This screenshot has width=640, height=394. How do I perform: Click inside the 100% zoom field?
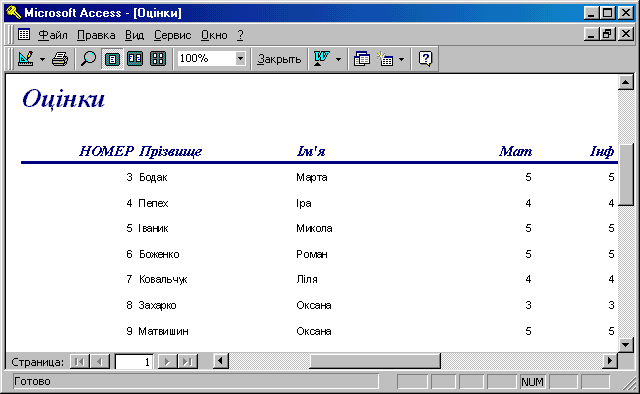coord(206,58)
